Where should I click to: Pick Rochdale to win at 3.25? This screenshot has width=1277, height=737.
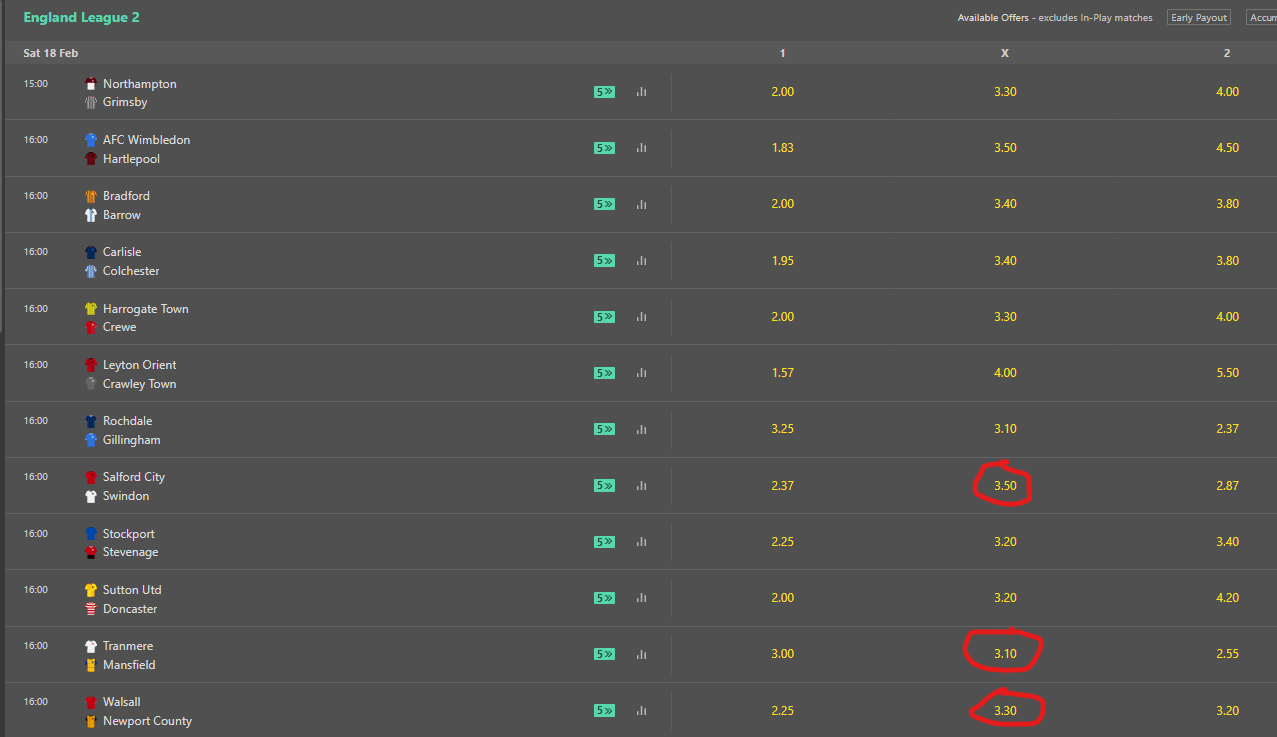(782, 428)
